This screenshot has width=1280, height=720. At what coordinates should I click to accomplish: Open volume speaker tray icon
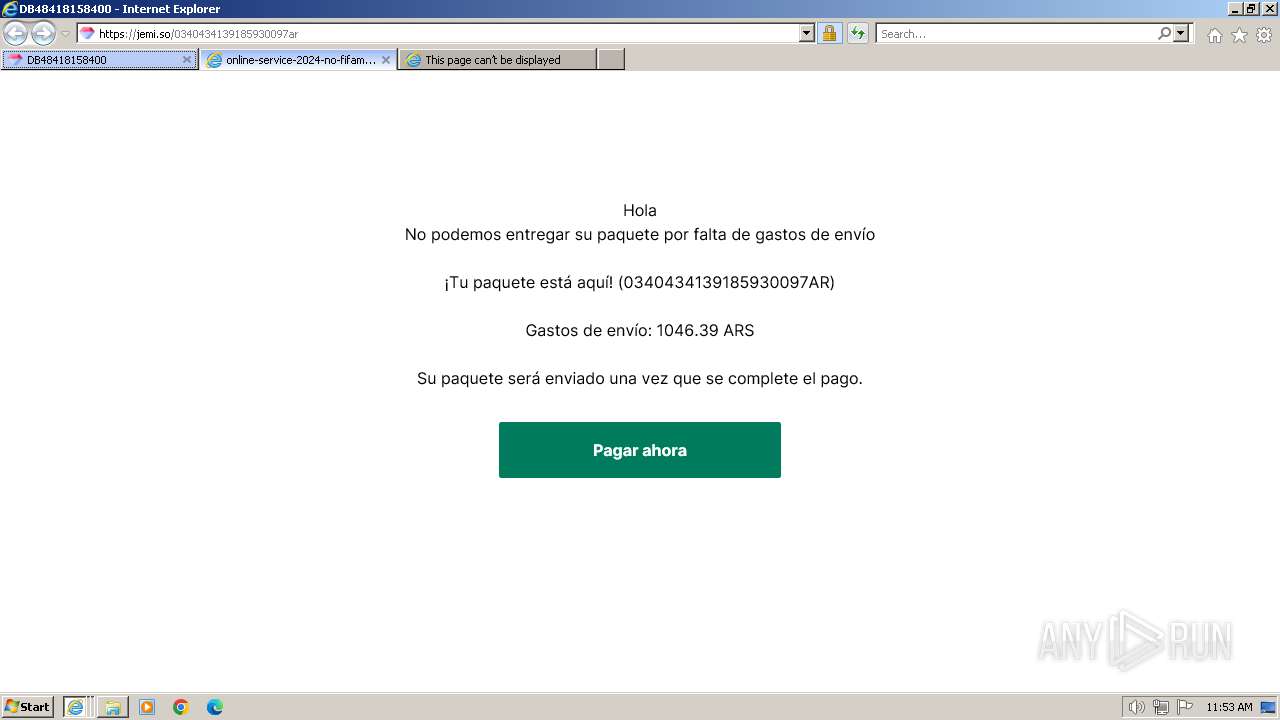[1137, 707]
